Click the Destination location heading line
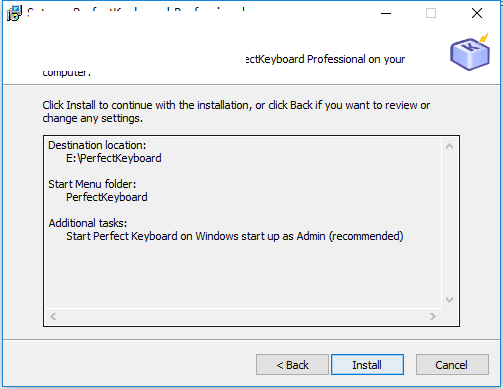The width and height of the screenshot is (503, 389). coord(97,145)
